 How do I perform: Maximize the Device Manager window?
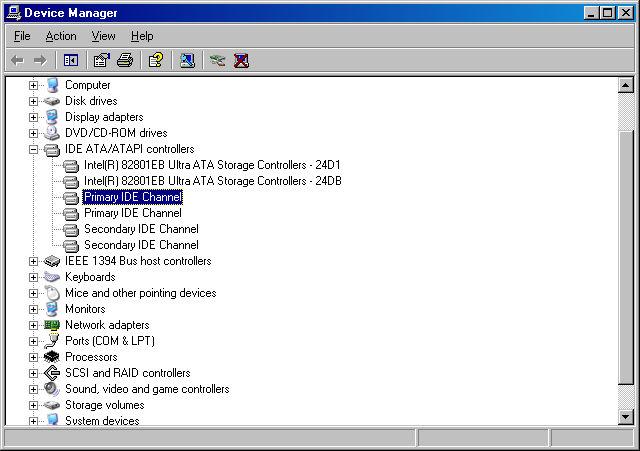[x=607, y=13]
